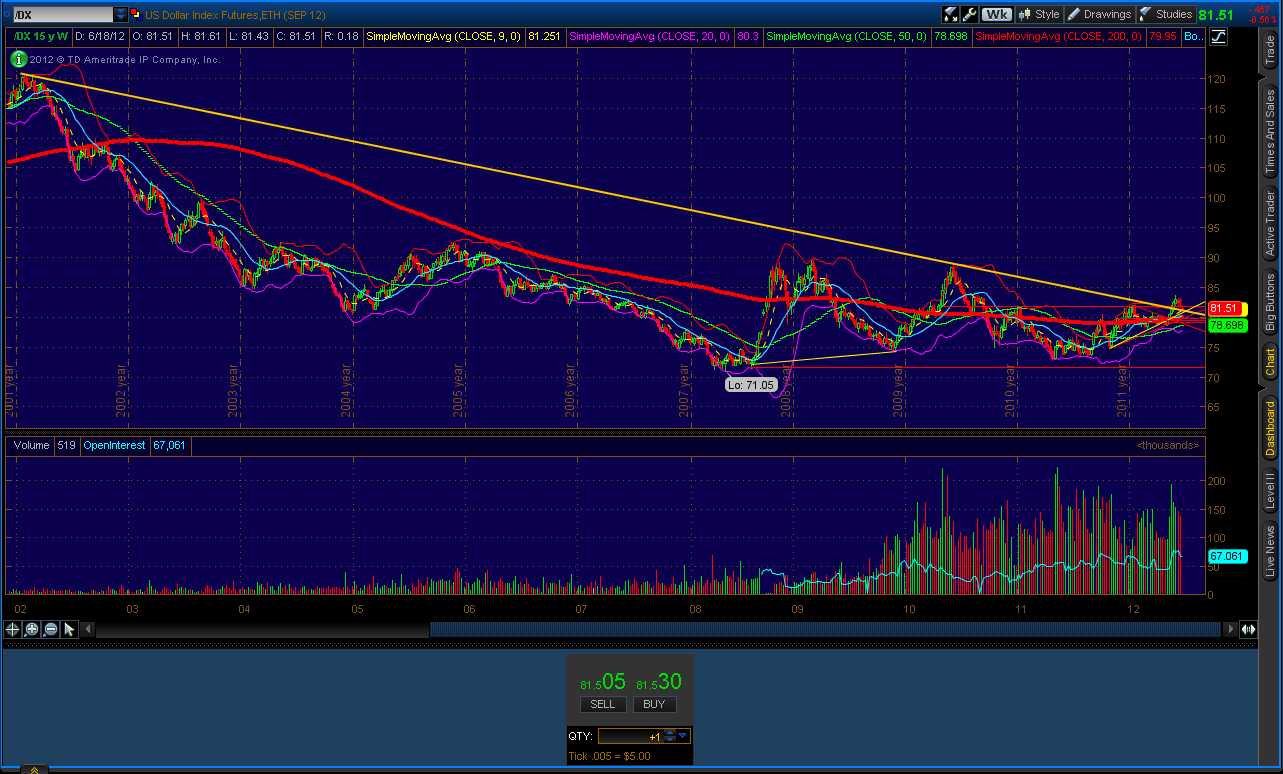Viewport: 1283px width, 774px height.
Task: Click the SELL button
Action: (602, 704)
